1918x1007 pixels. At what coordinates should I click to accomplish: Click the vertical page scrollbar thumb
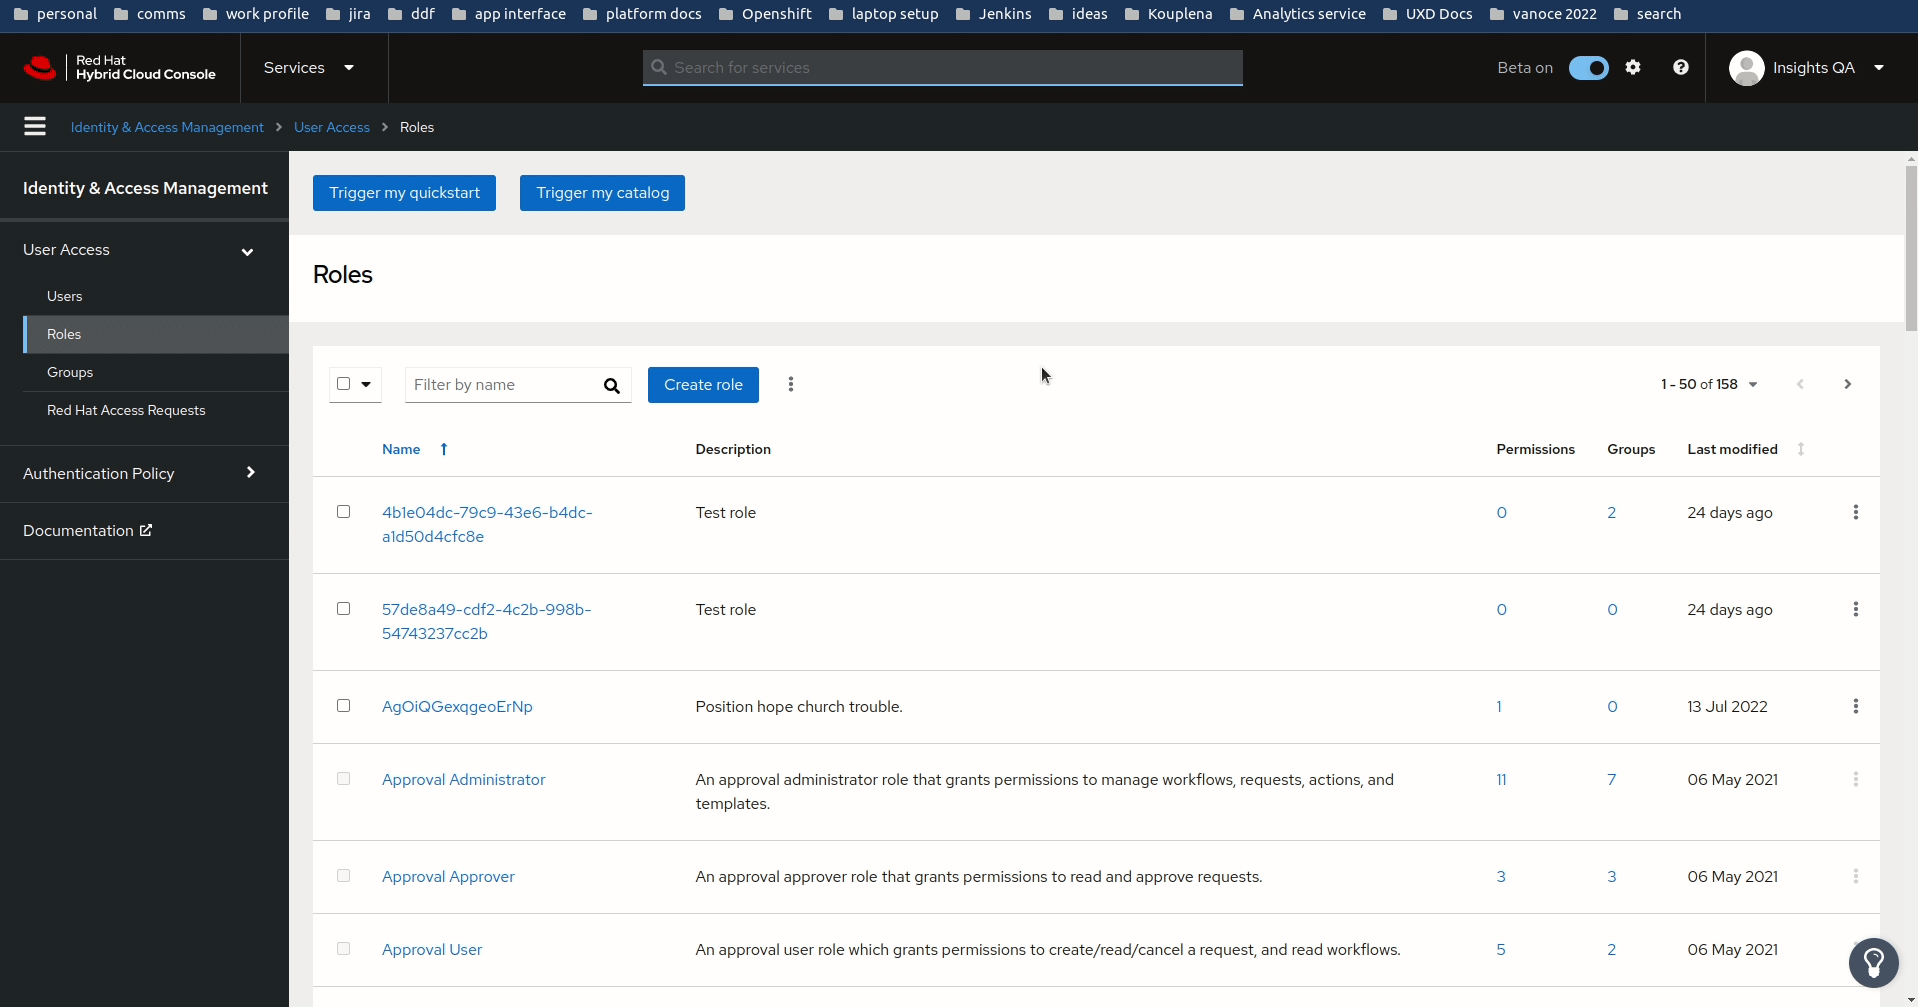click(1911, 248)
